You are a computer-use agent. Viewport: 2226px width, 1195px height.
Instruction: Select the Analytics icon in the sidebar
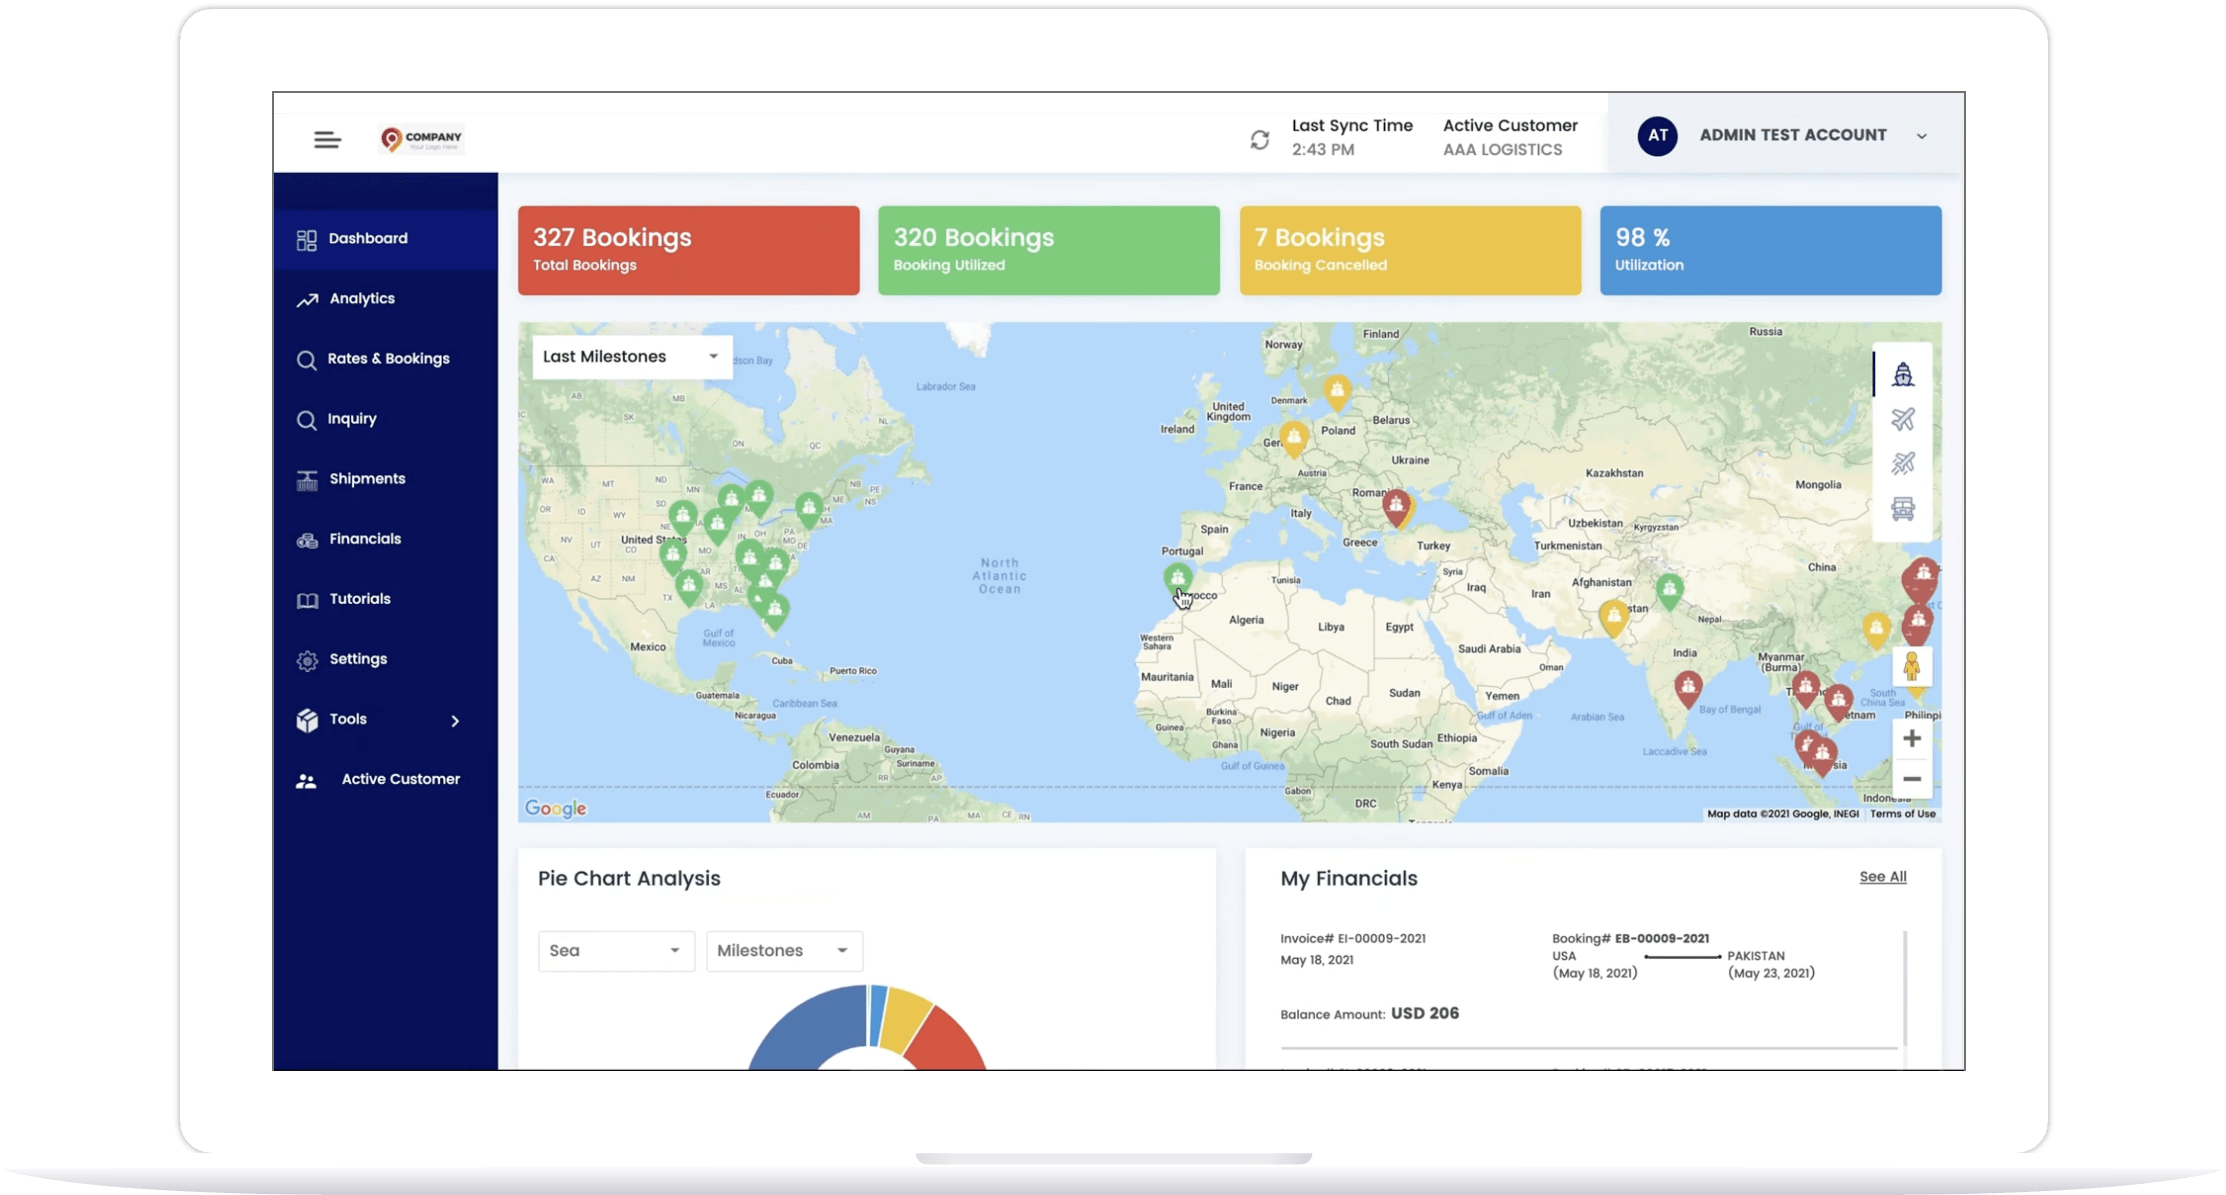click(307, 299)
